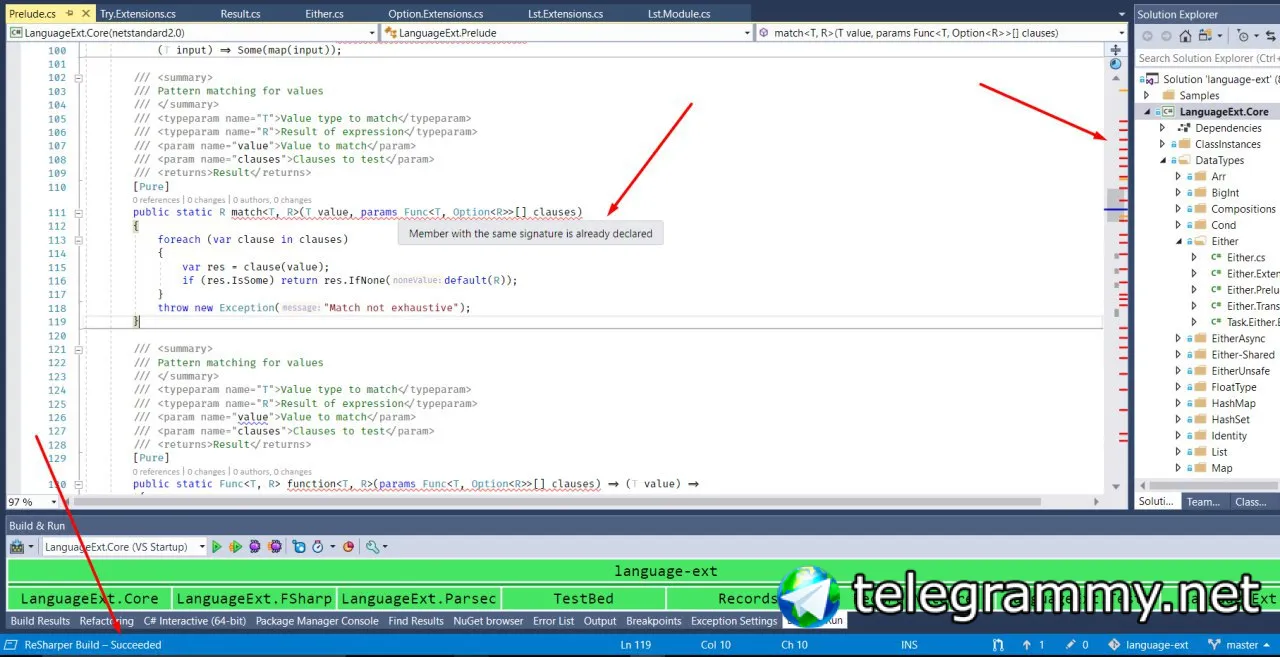1280x657 pixels.
Task: Expand the HashMap folder
Action: tap(1179, 403)
